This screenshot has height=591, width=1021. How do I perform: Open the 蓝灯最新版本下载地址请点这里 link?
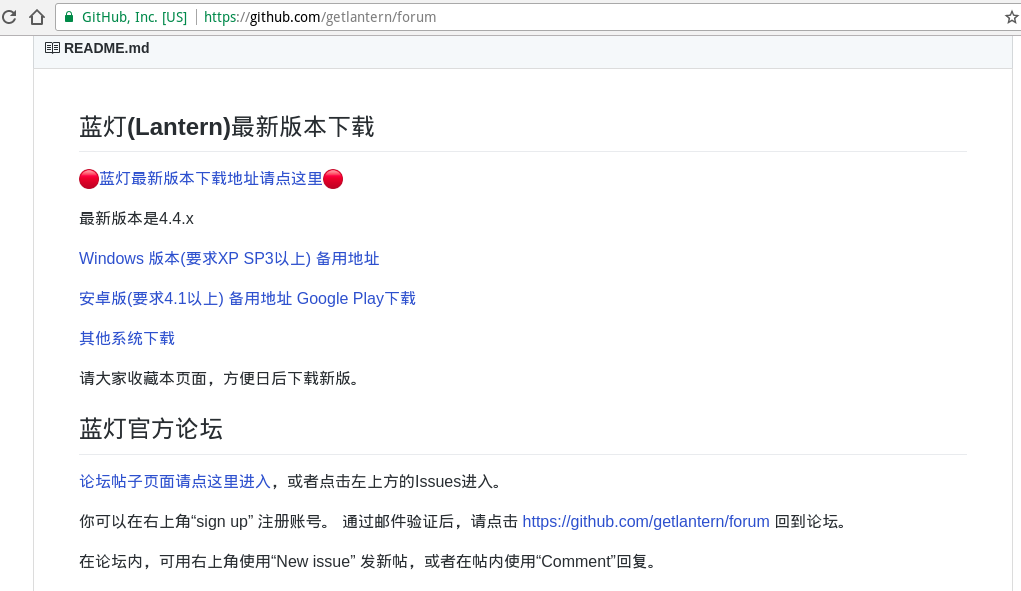click(x=211, y=178)
